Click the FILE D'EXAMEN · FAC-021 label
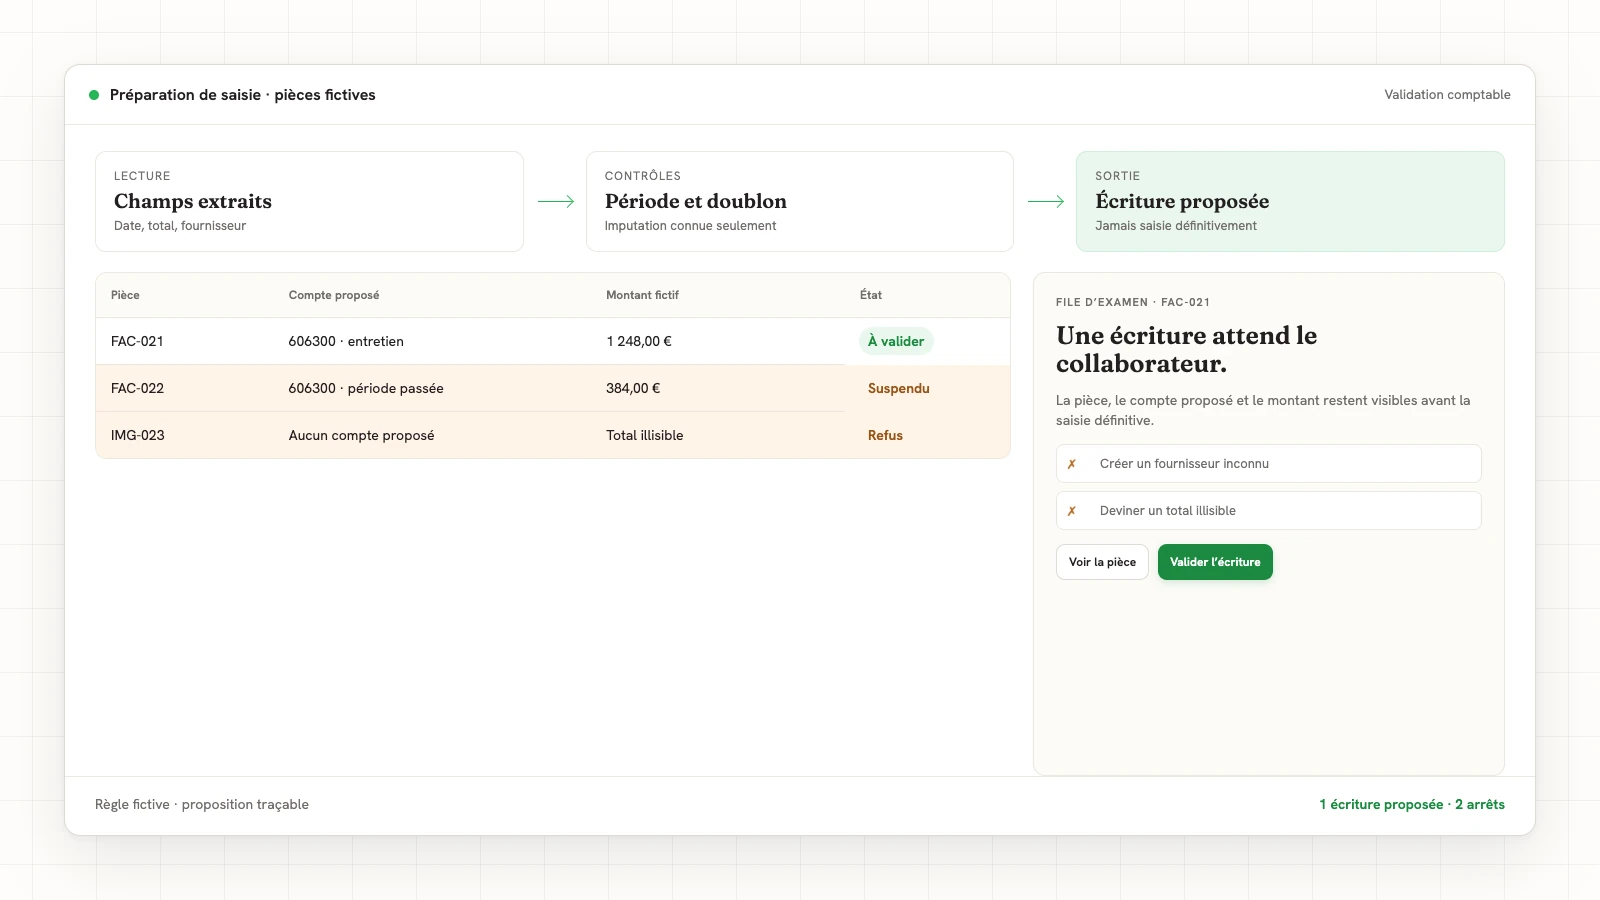The height and width of the screenshot is (900, 1600). coord(1133,302)
